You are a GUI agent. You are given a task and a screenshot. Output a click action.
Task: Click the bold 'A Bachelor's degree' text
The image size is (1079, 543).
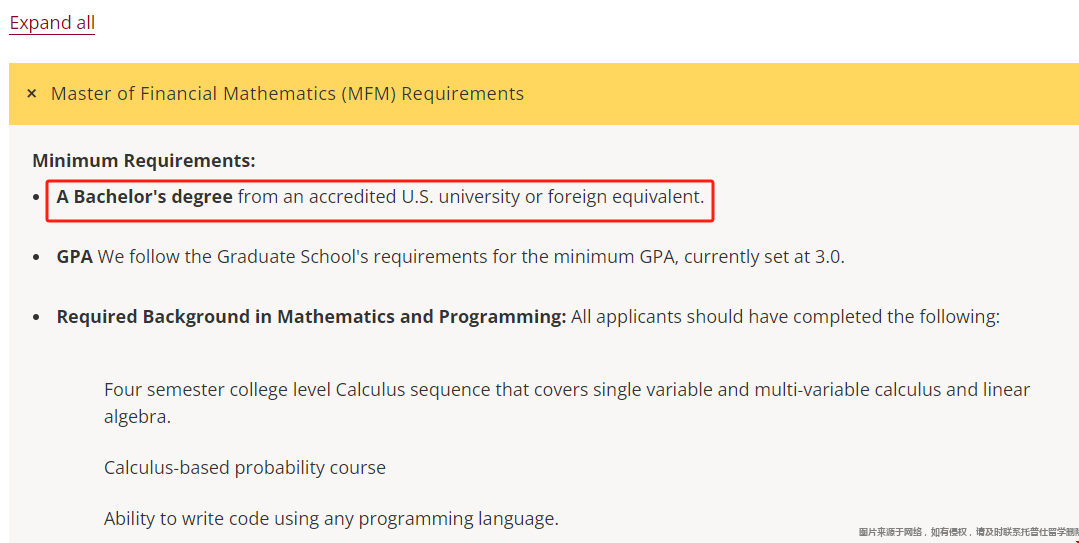(x=145, y=197)
